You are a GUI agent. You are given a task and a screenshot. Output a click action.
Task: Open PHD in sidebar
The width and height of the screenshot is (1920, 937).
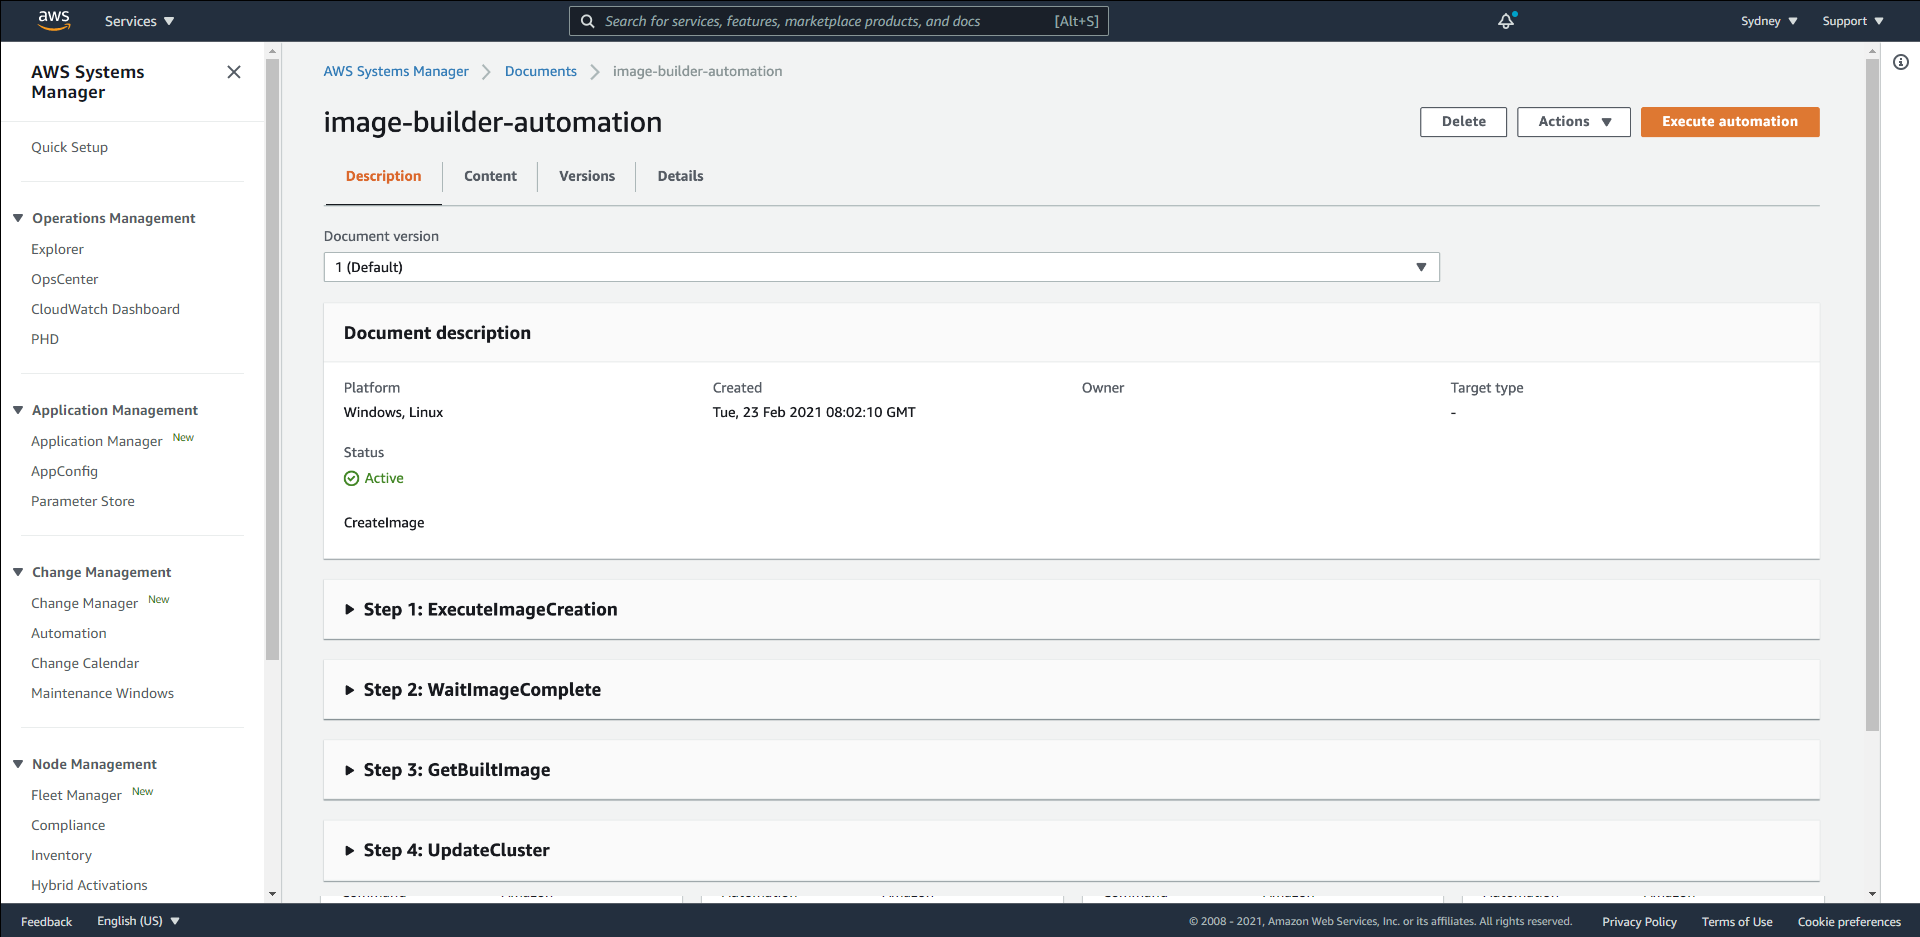tap(45, 339)
